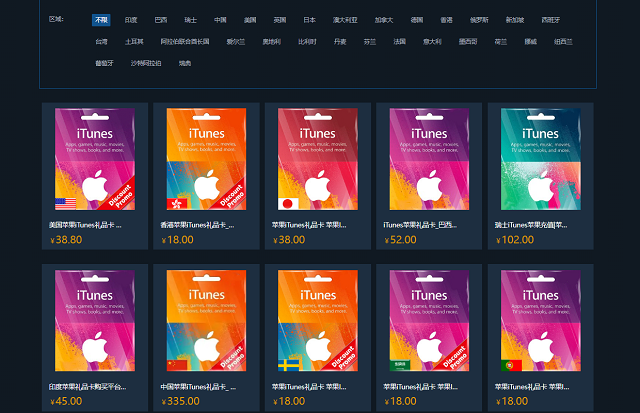
Task: Click the ¥52.00 price
Action: coord(400,240)
